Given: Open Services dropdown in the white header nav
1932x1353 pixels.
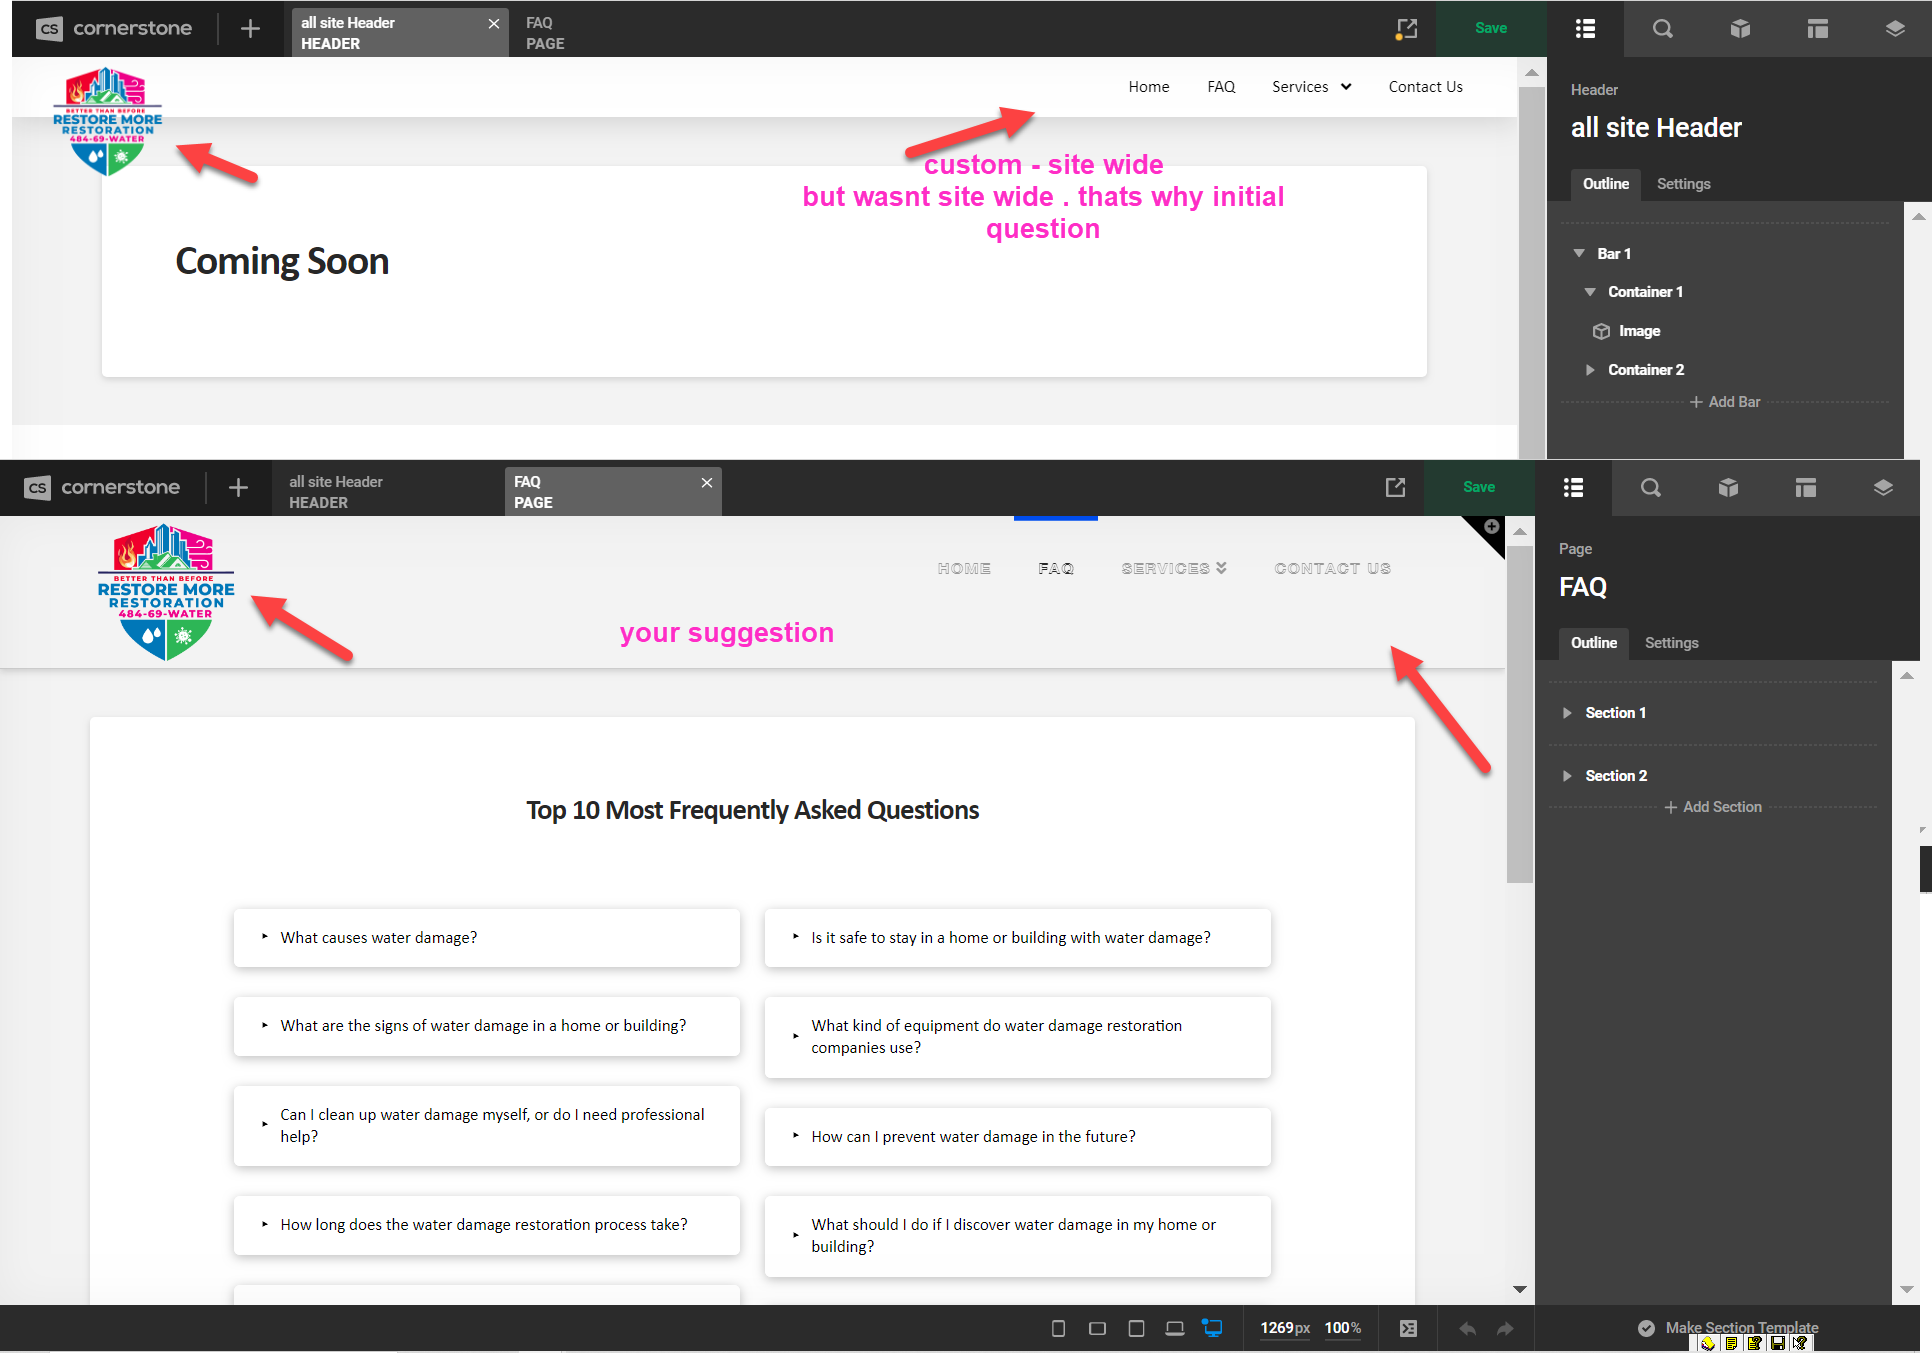Looking at the screenshot, I should pos(1311,87).
